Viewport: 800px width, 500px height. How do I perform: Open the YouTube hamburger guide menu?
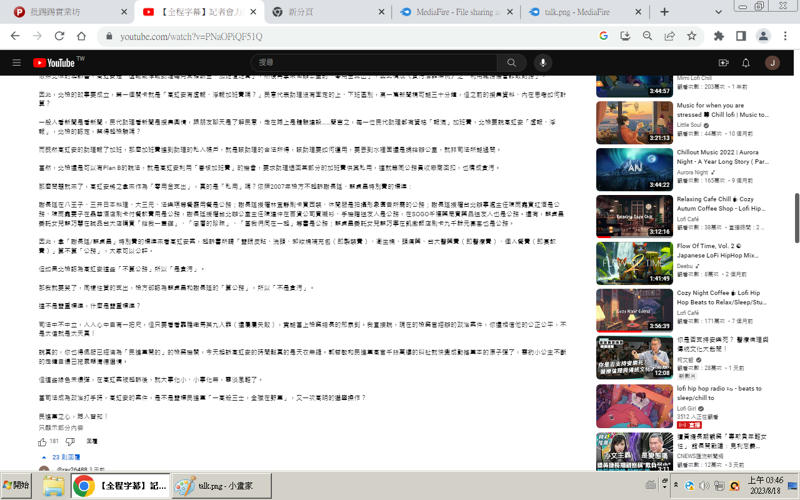17,63
